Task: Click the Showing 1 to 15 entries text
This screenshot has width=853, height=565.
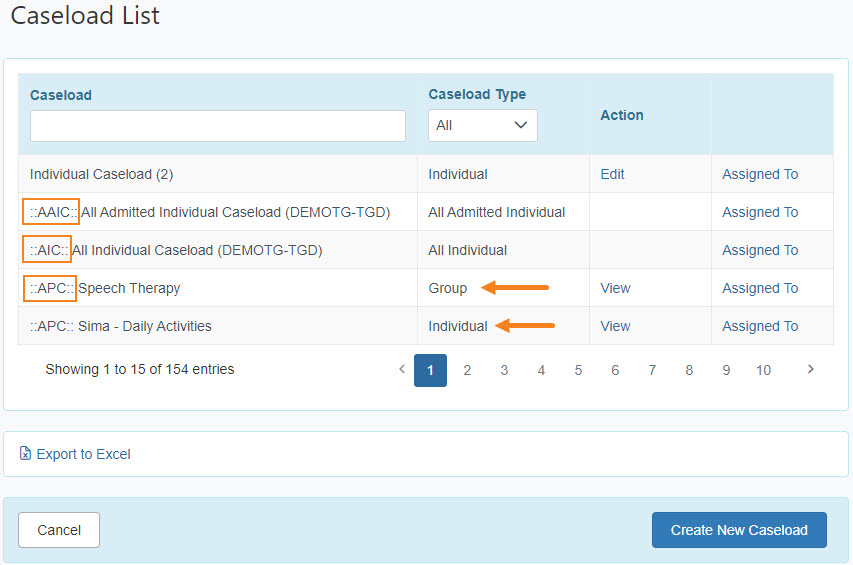Action: 140,369
